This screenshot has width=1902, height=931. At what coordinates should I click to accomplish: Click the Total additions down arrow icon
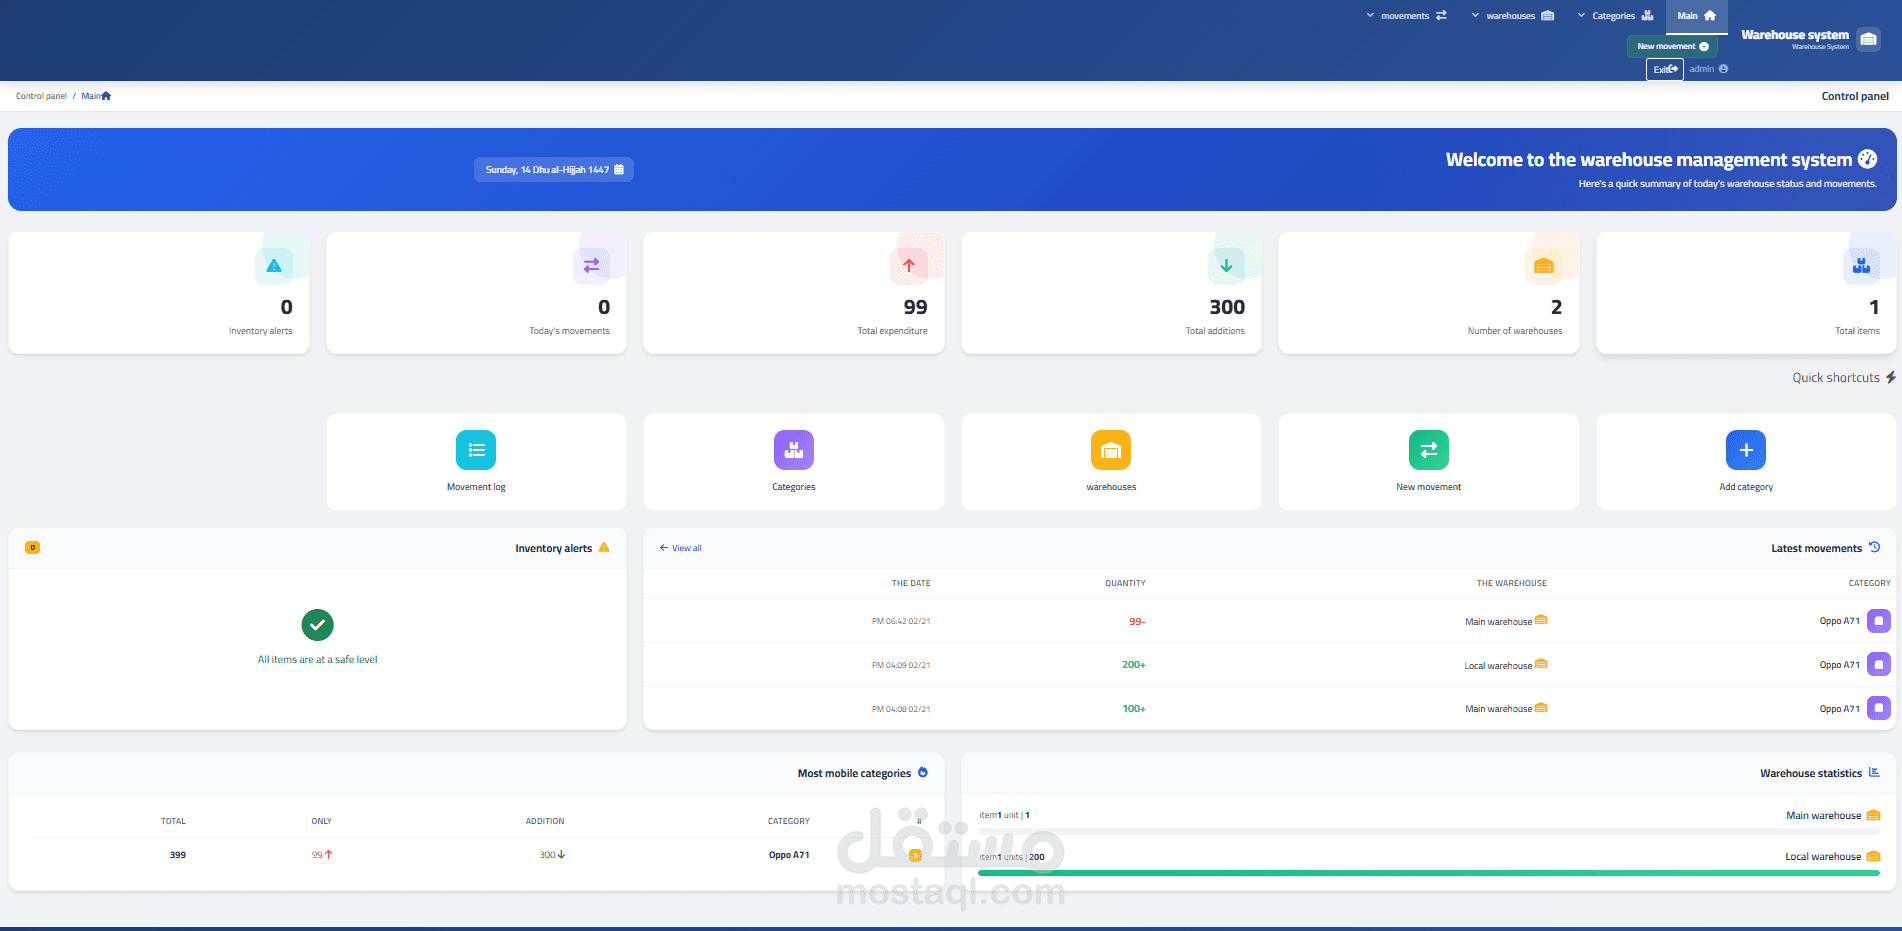(1226, 266)
